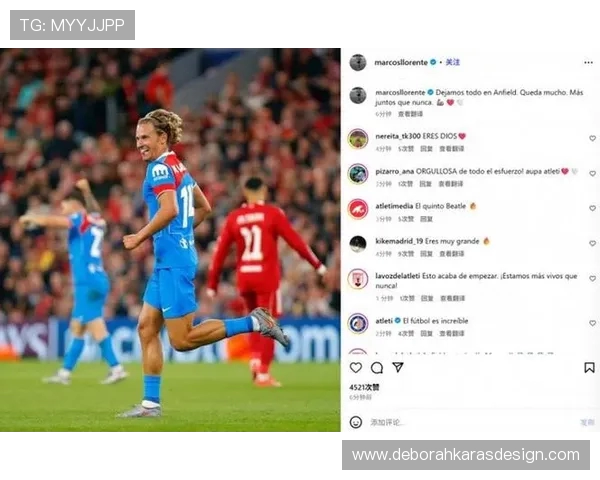The image size is (600, 480).
Task: Open the lavozdelatleti username link
Action: [x=398, y=276]
